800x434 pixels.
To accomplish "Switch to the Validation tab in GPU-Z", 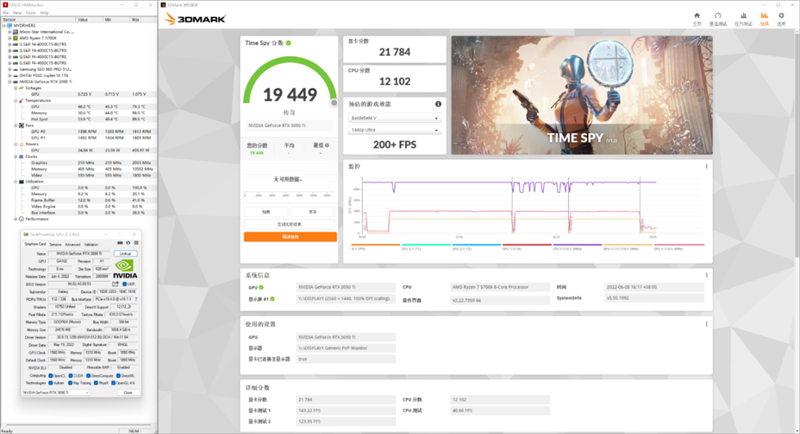I will pyautogui.click(x=91, y=244).
